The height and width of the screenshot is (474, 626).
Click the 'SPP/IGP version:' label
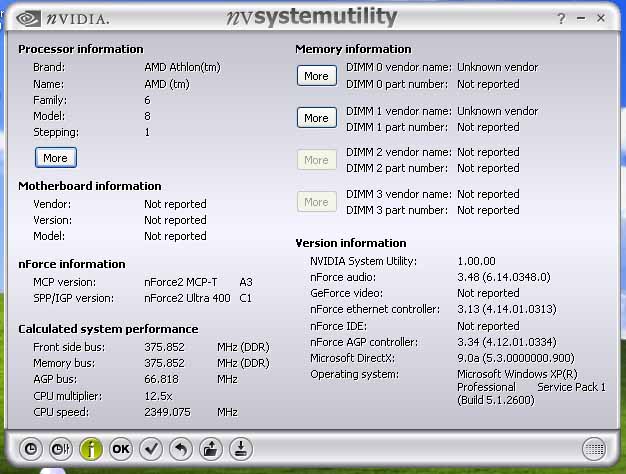73,298
